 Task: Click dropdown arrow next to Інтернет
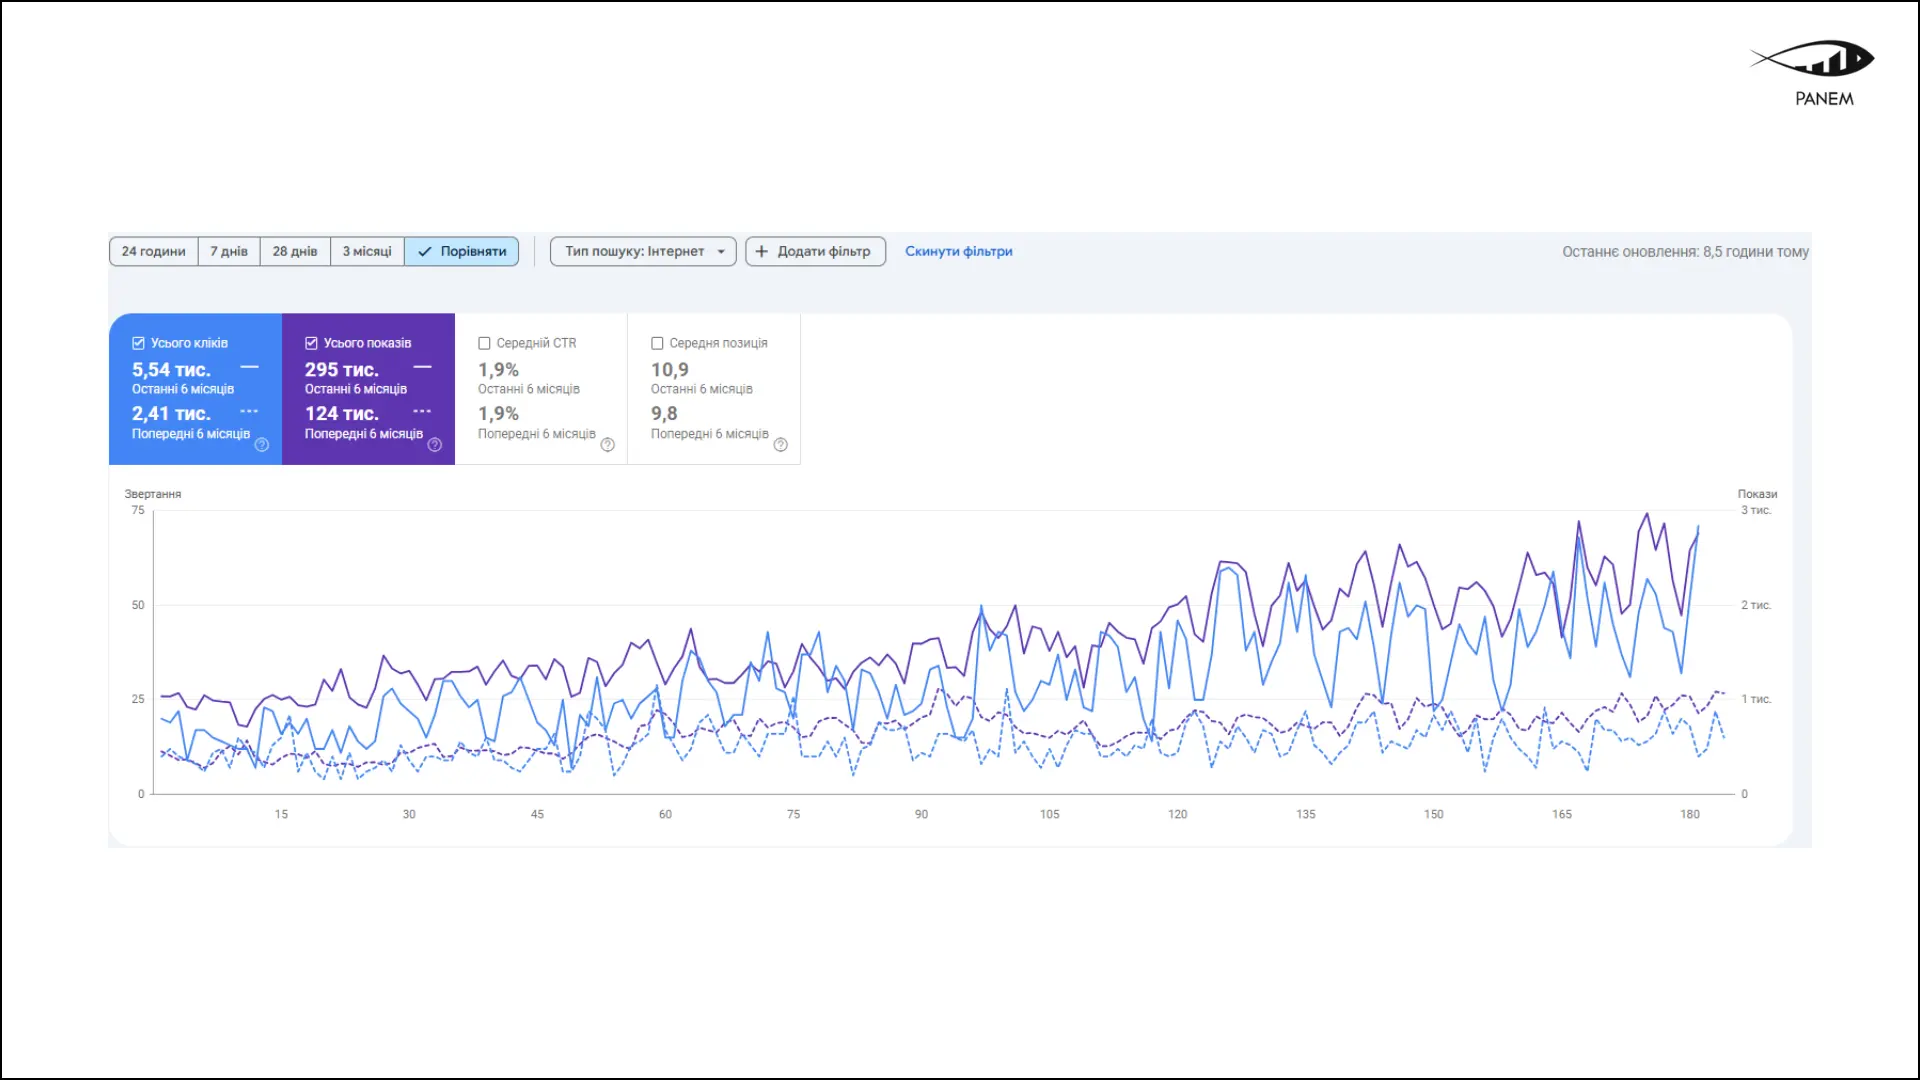click(721, 252)
